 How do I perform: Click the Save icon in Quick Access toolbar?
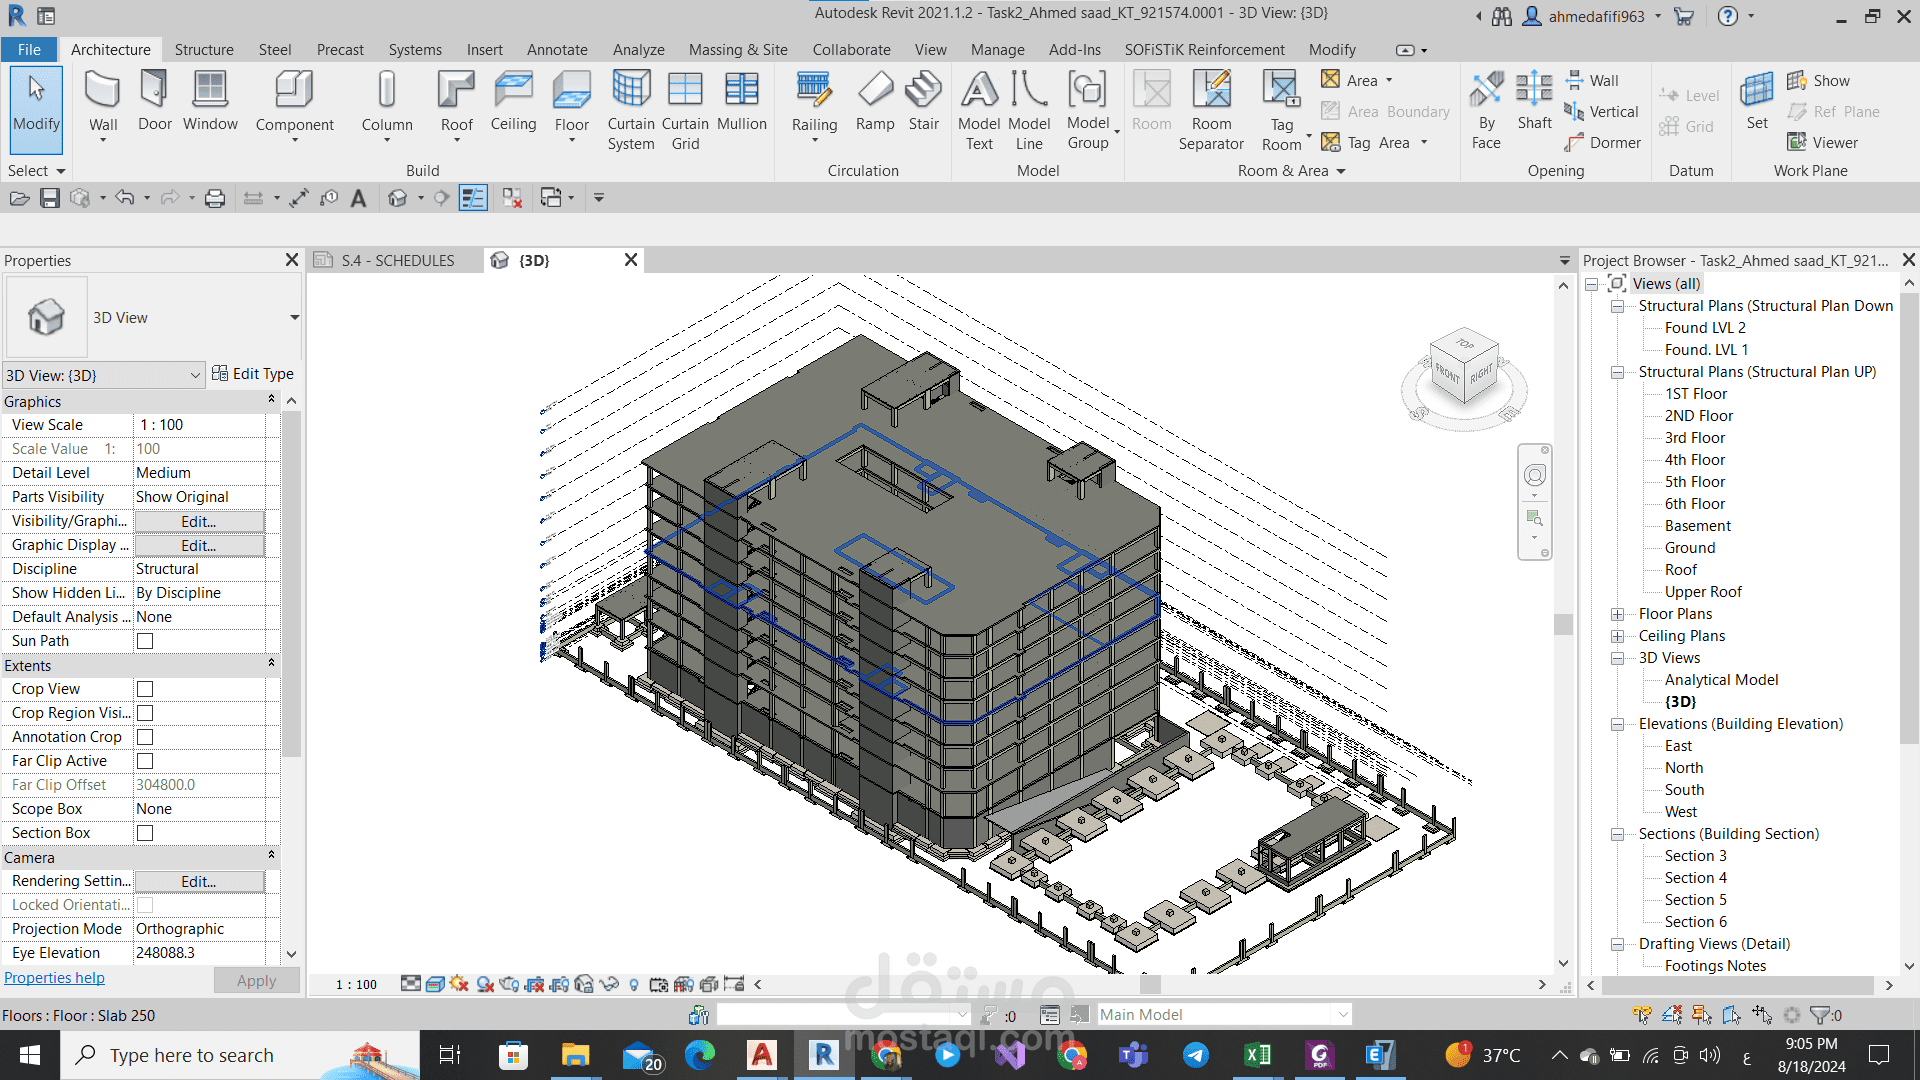(x=49, y=197)
